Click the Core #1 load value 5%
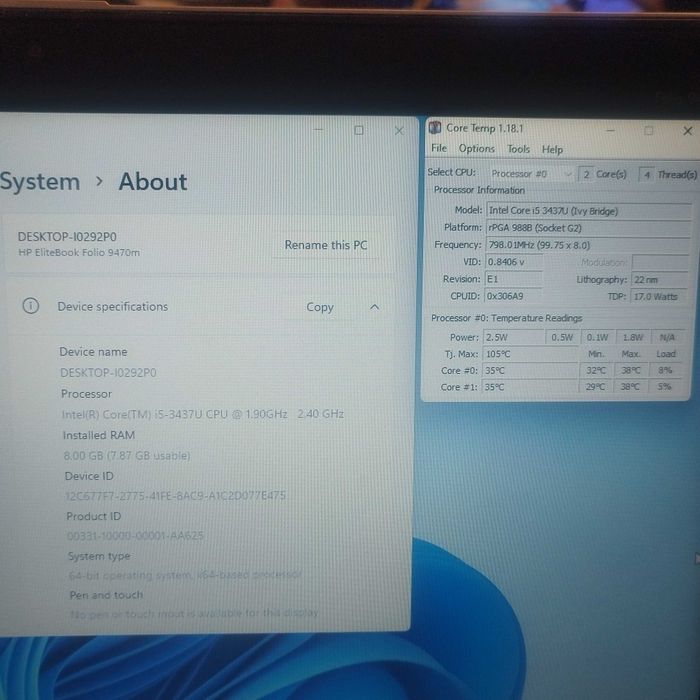700x700 pixels. coord(664,386)
